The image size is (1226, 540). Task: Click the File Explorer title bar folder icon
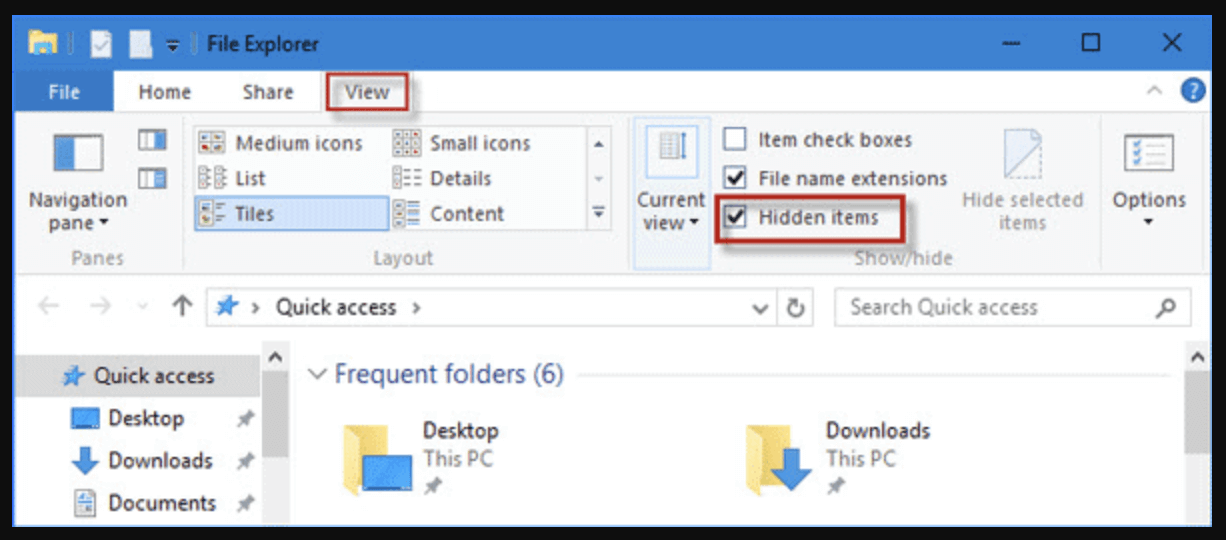42,43
